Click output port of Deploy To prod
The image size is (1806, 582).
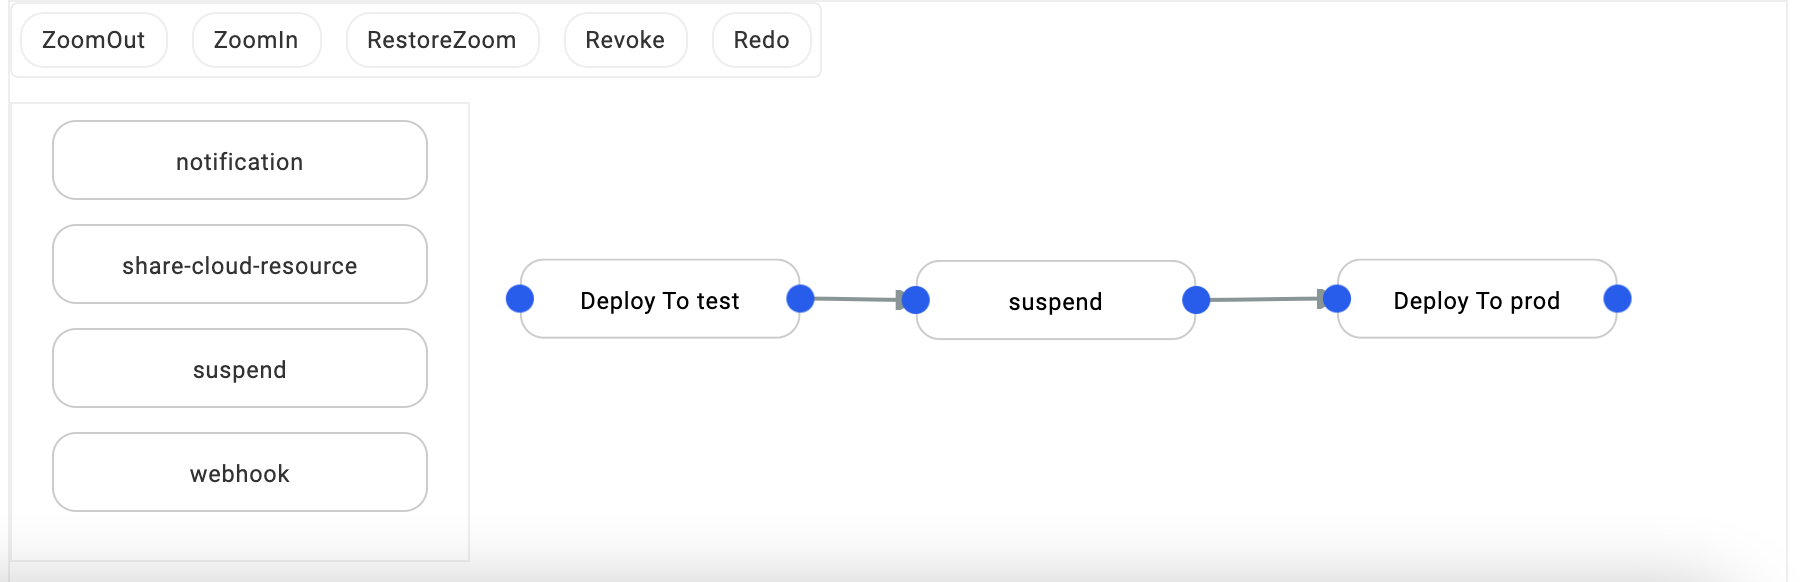(1617, 299)
